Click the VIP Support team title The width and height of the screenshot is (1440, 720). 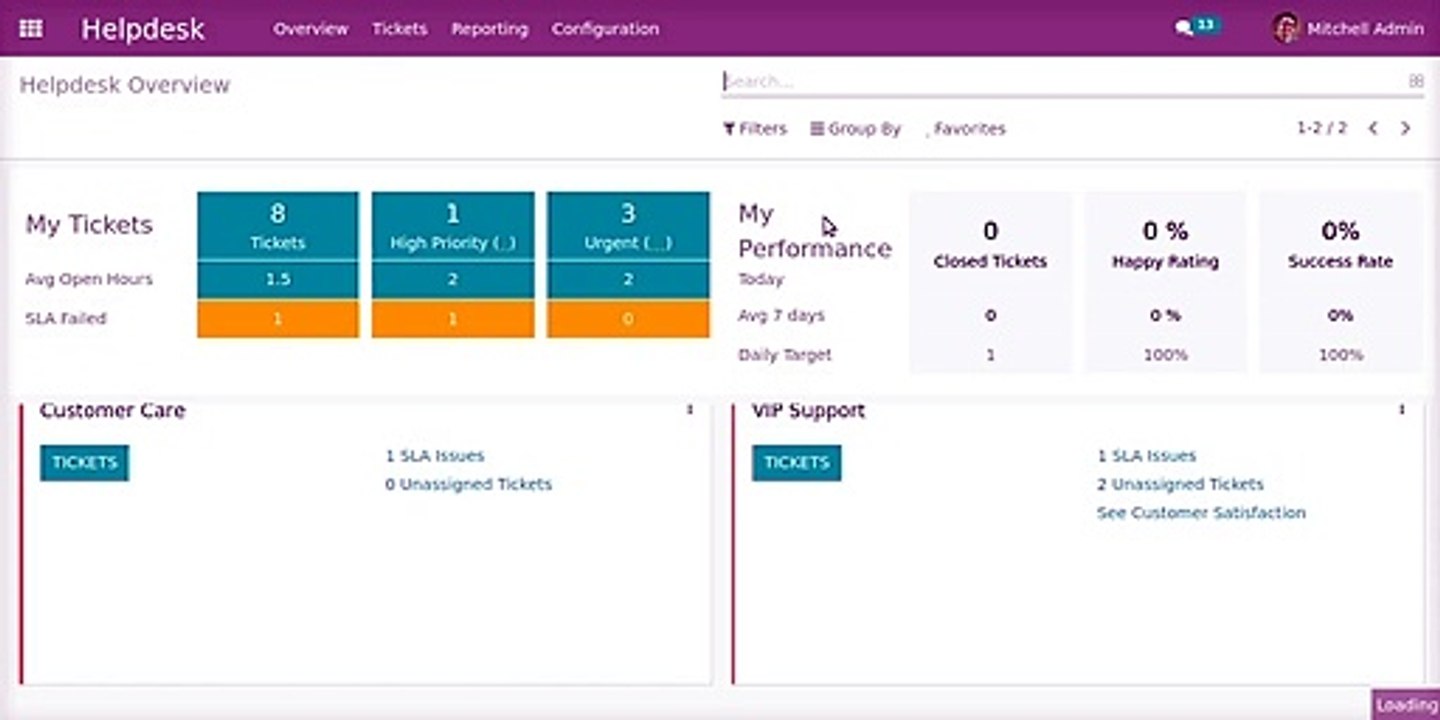(x=808, y=410)
